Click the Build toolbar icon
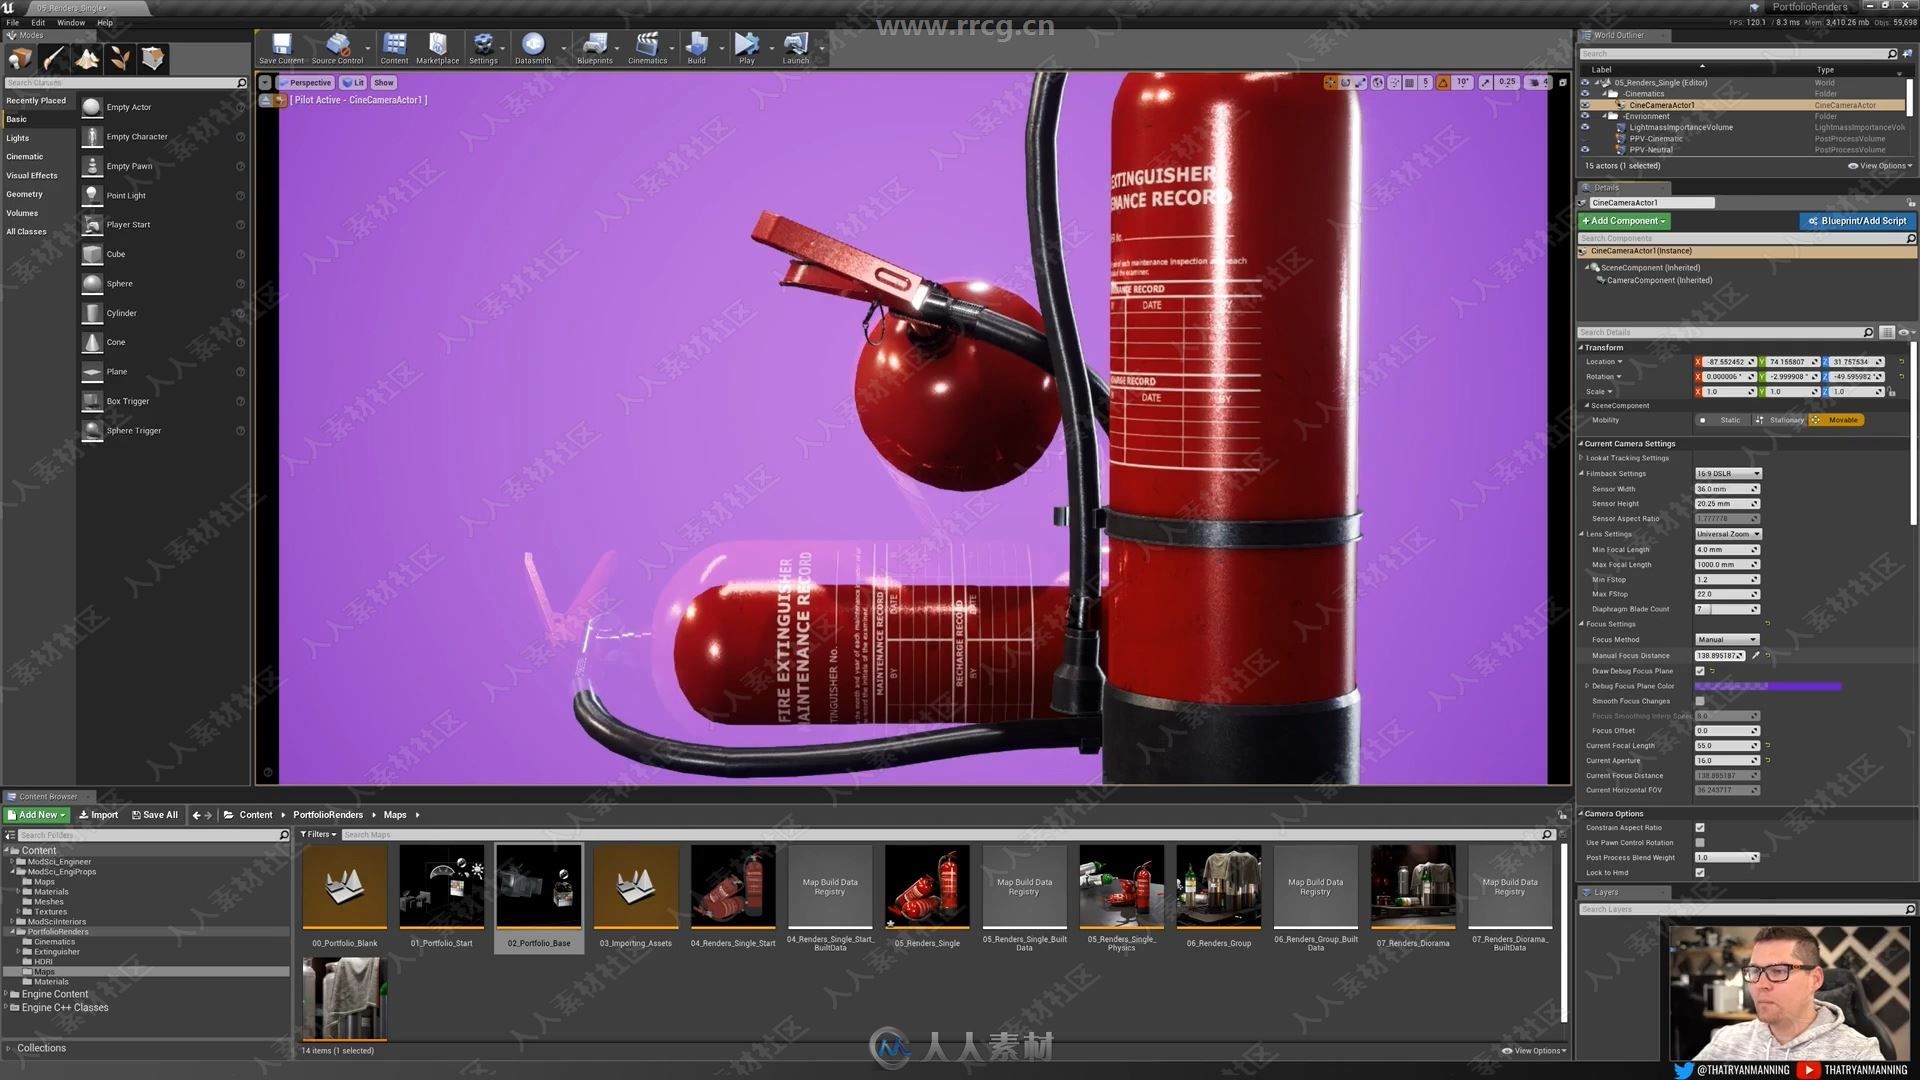The image size is (1920, 1080). pos(697,48)
